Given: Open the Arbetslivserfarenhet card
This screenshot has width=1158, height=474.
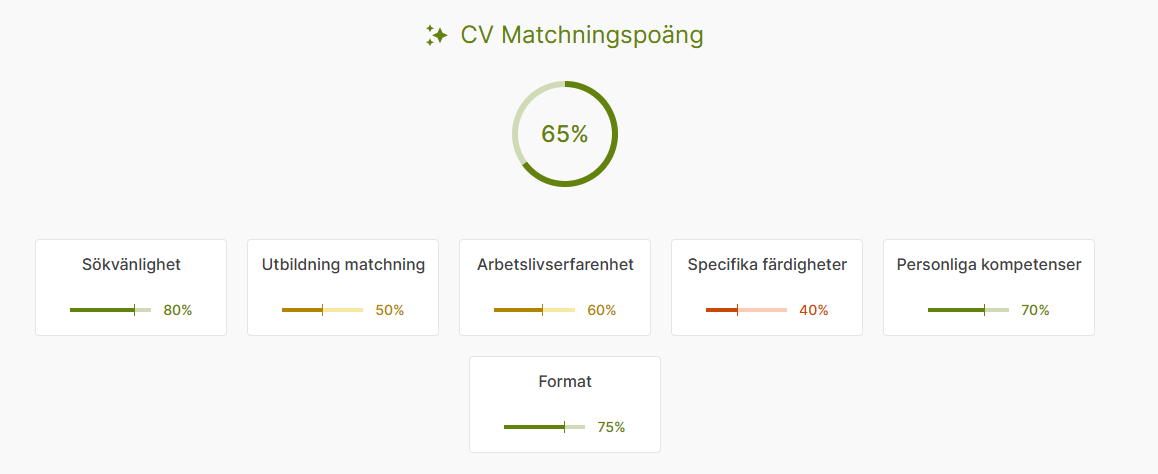Looking at the screenshot, I should tap(555, 287).
